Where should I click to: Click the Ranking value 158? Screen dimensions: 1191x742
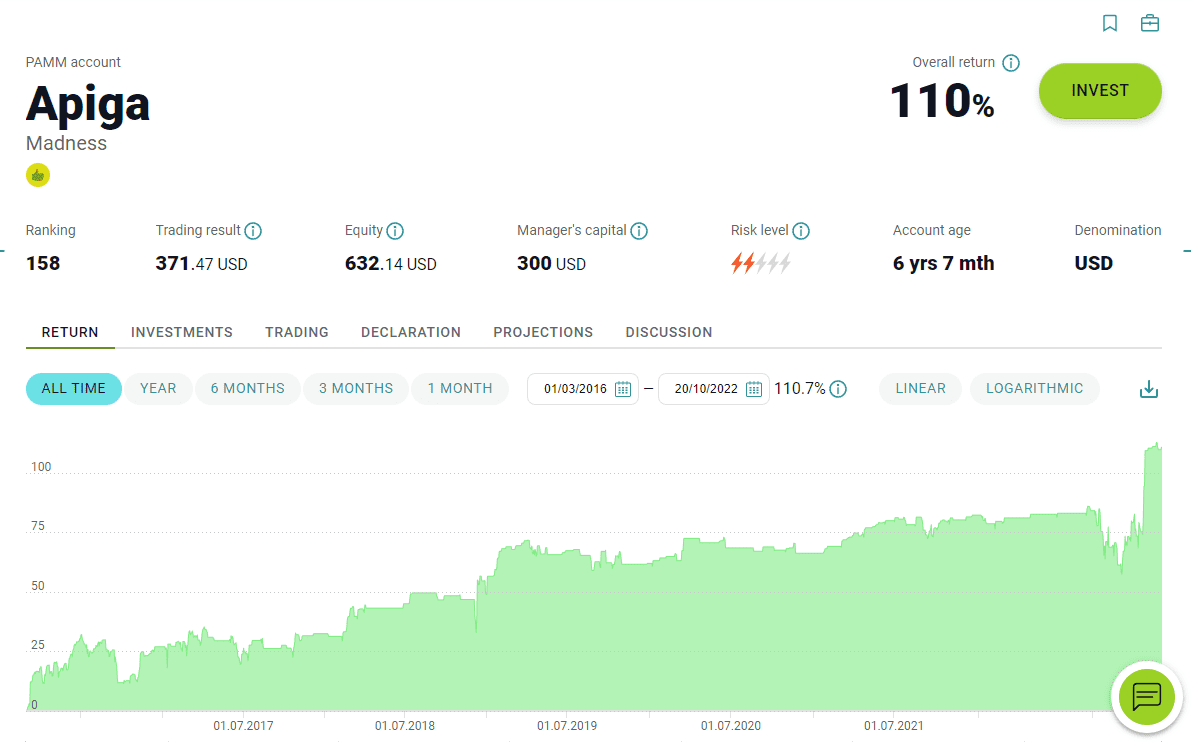click(43, 264)
